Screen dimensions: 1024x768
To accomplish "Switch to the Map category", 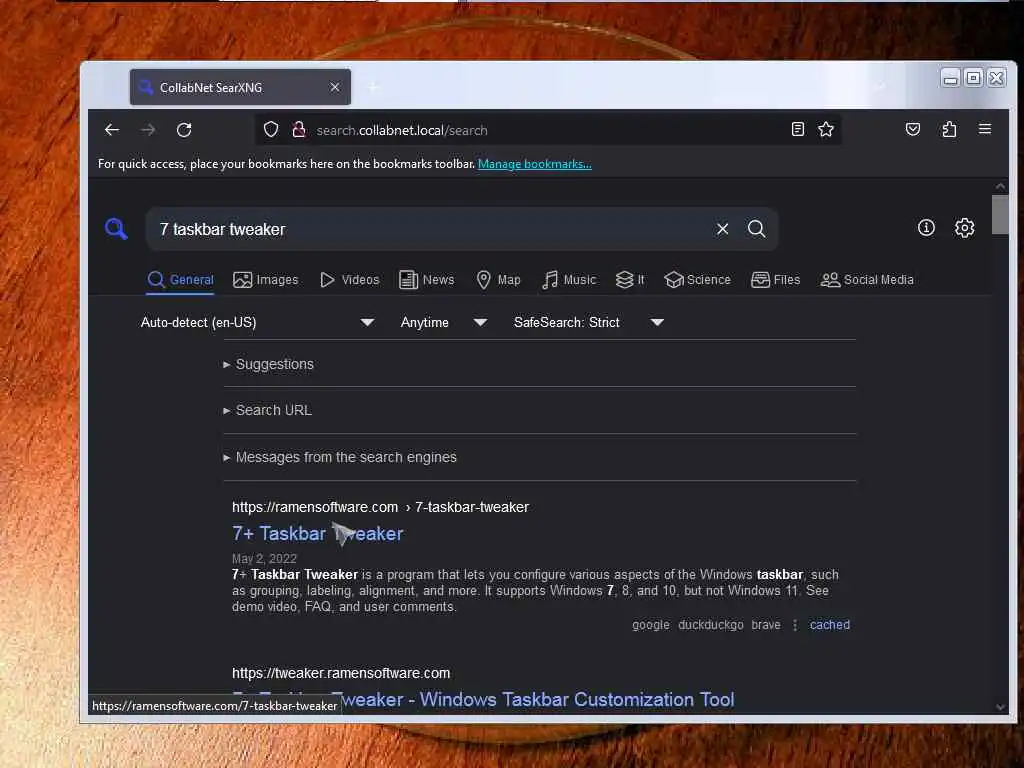I will click(x=498, y=280).
